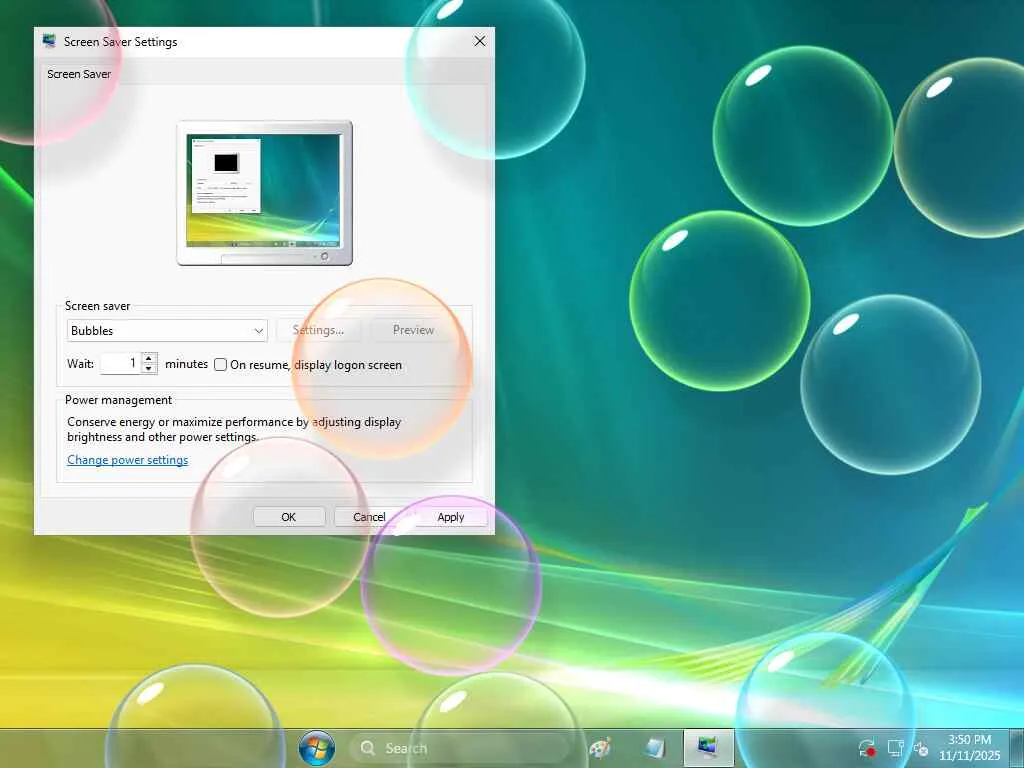The image size is (1024, 768).
Task: Click the taskbar Search box
Action: point(460,748)
